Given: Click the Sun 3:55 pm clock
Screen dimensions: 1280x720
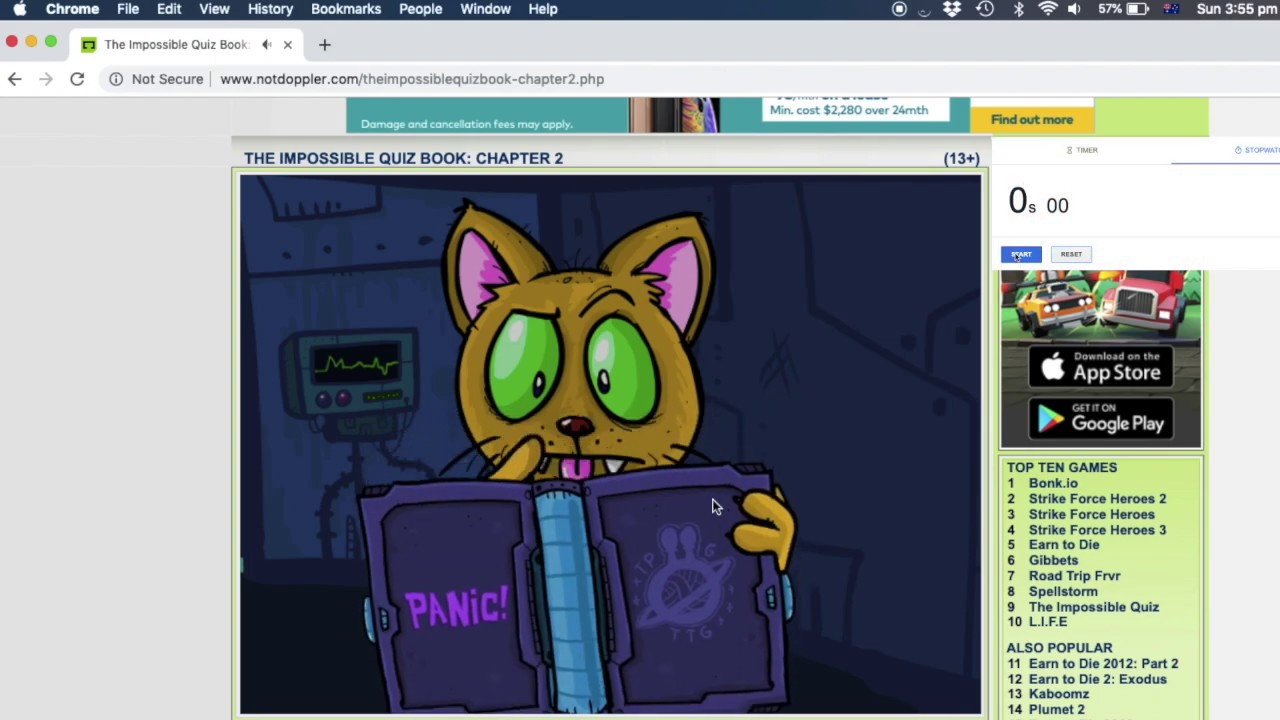Looking at the screenshot, I should point(1236,9).
